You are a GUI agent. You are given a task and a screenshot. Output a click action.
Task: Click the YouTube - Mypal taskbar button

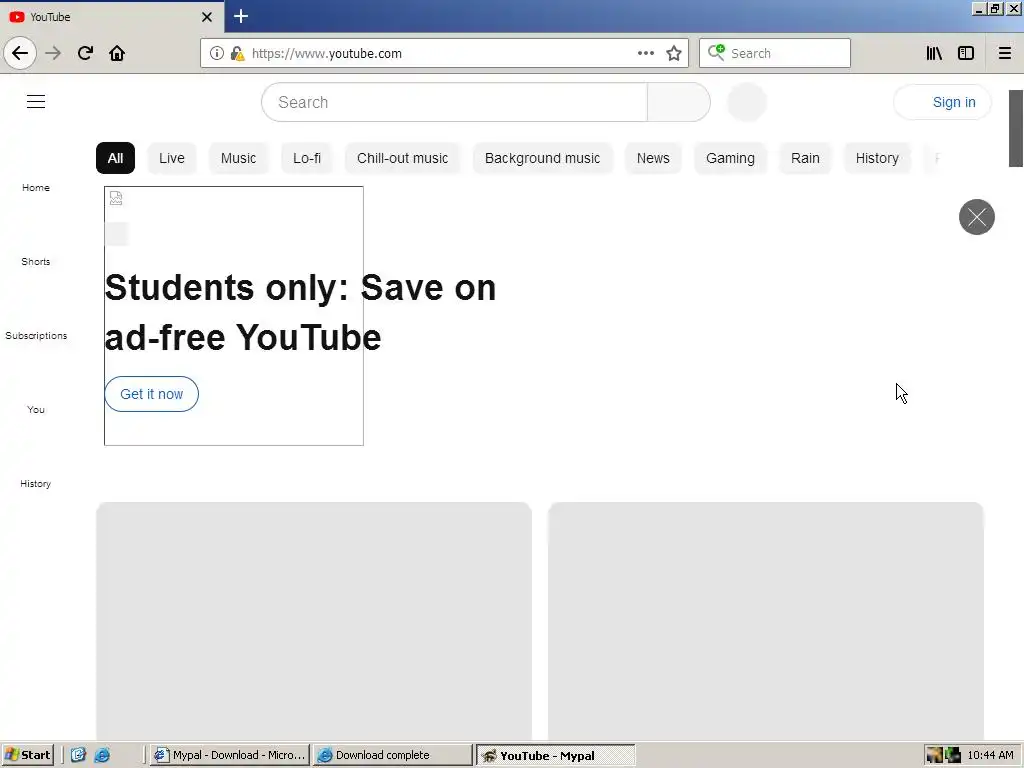pyautogui.click(x=556, y=756)
